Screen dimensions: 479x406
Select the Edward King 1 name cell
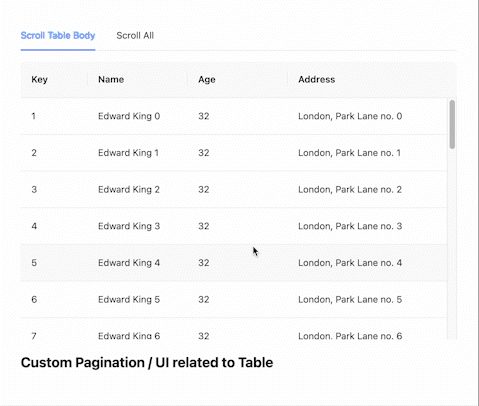128,153
